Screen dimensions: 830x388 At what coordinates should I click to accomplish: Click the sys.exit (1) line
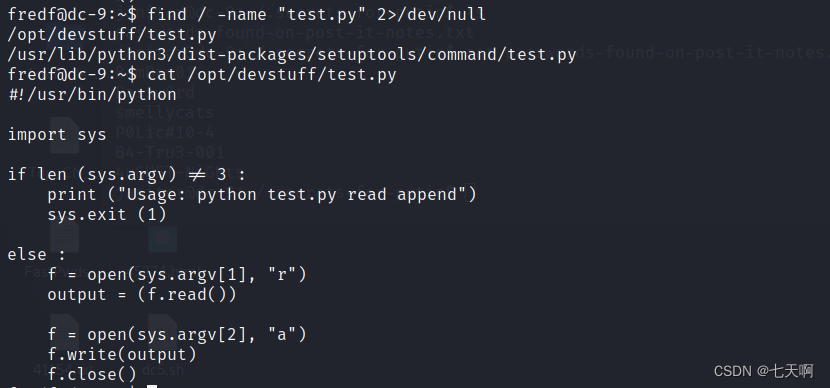click(107, 215)
